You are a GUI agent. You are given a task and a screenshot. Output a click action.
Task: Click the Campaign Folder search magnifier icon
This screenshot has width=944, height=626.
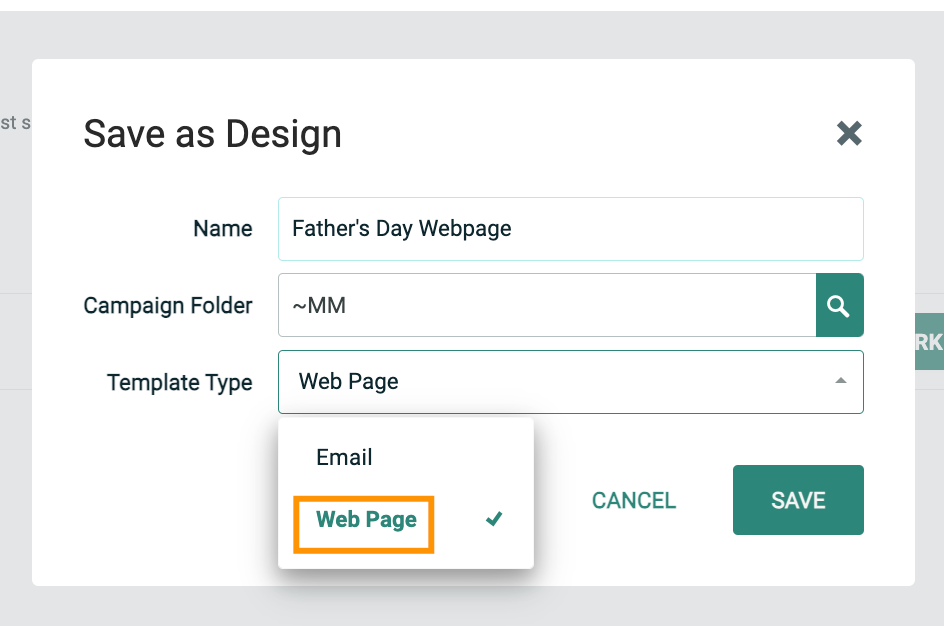click(839, 306)
